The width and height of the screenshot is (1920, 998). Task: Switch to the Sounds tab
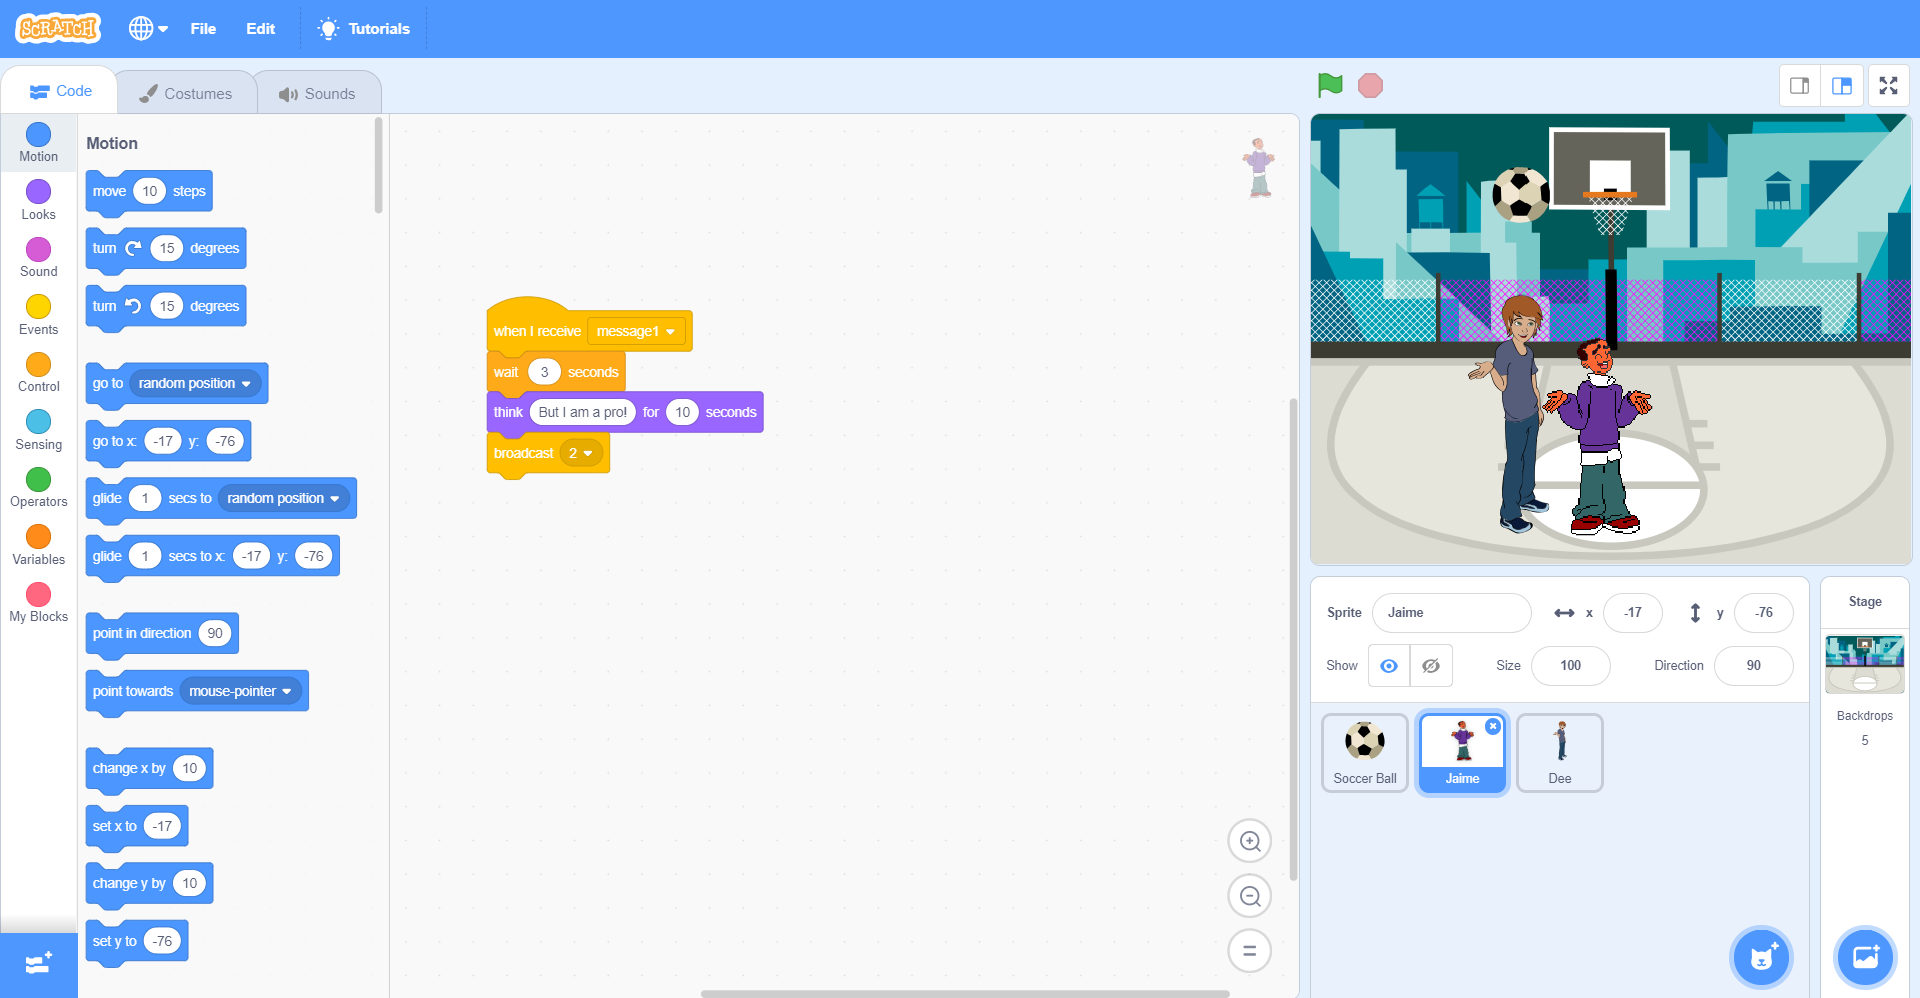pyautogui.click(x=317, y=93)
